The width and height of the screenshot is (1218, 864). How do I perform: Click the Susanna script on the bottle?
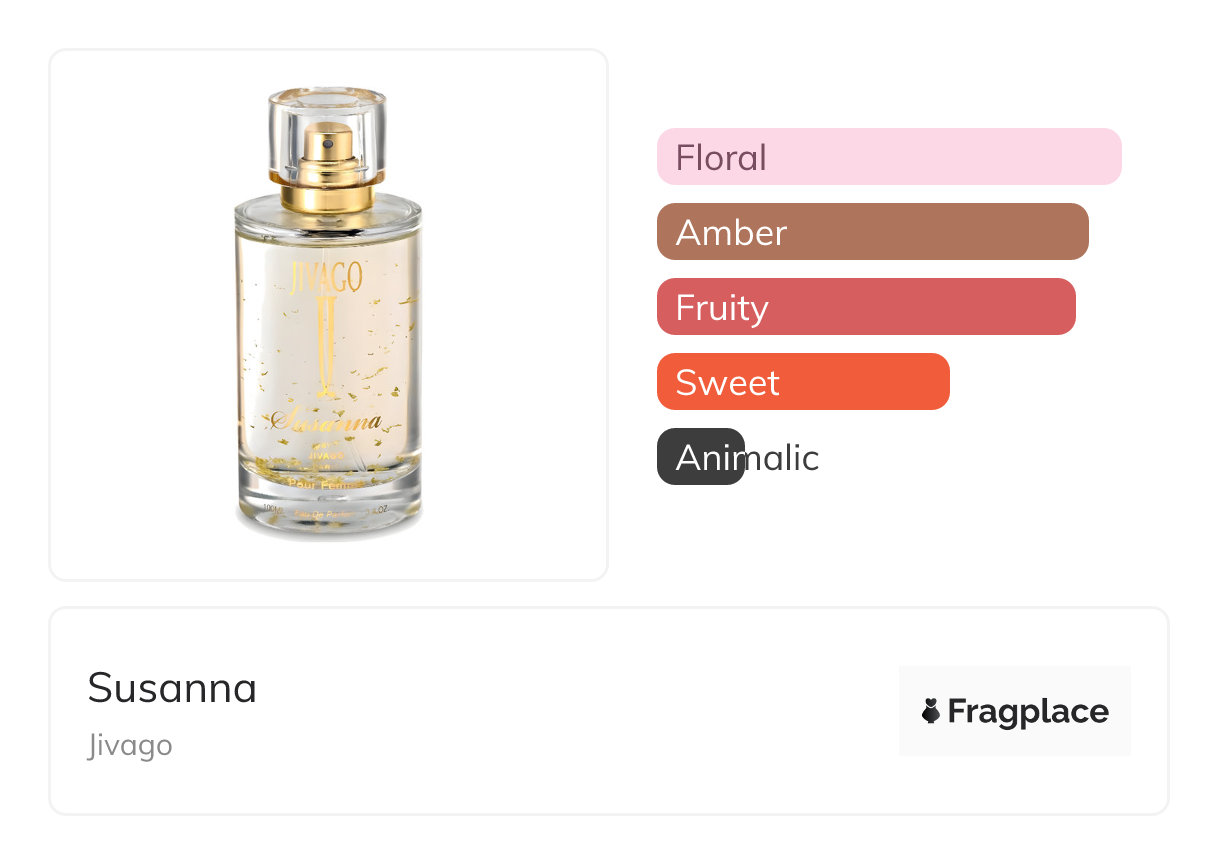coord(326,422)
